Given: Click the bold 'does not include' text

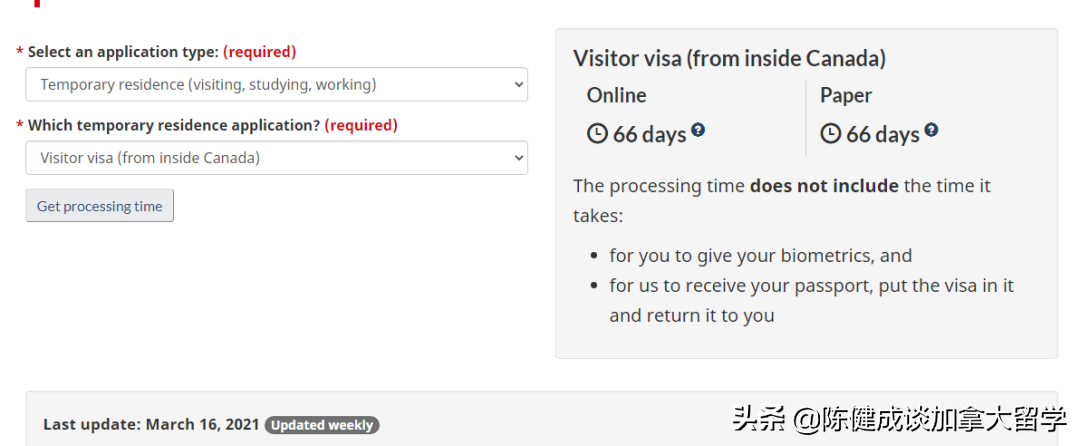Looking at the screenshot, I should (824, 186).
